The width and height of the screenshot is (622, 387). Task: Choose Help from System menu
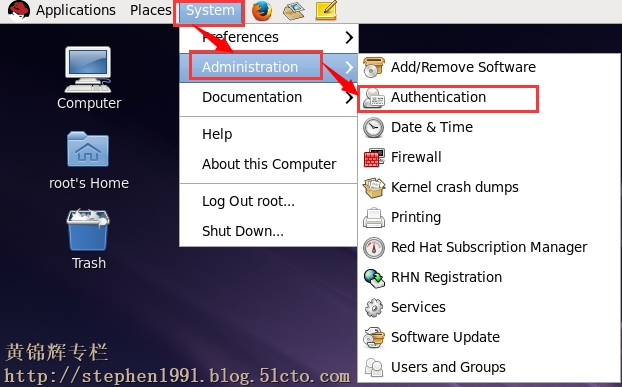269,134
